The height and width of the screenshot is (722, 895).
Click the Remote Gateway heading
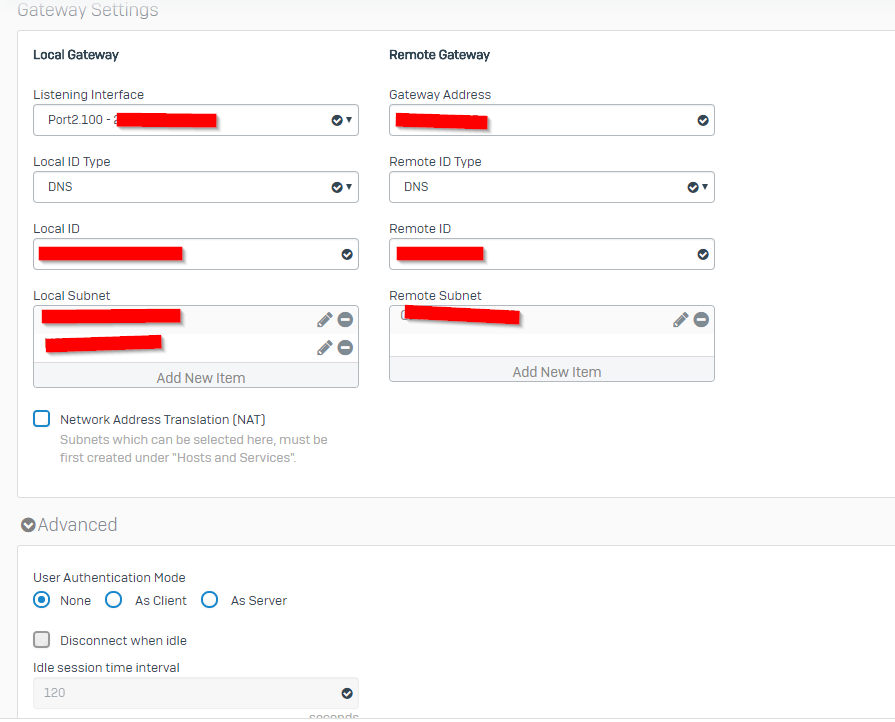coord(440,55)
